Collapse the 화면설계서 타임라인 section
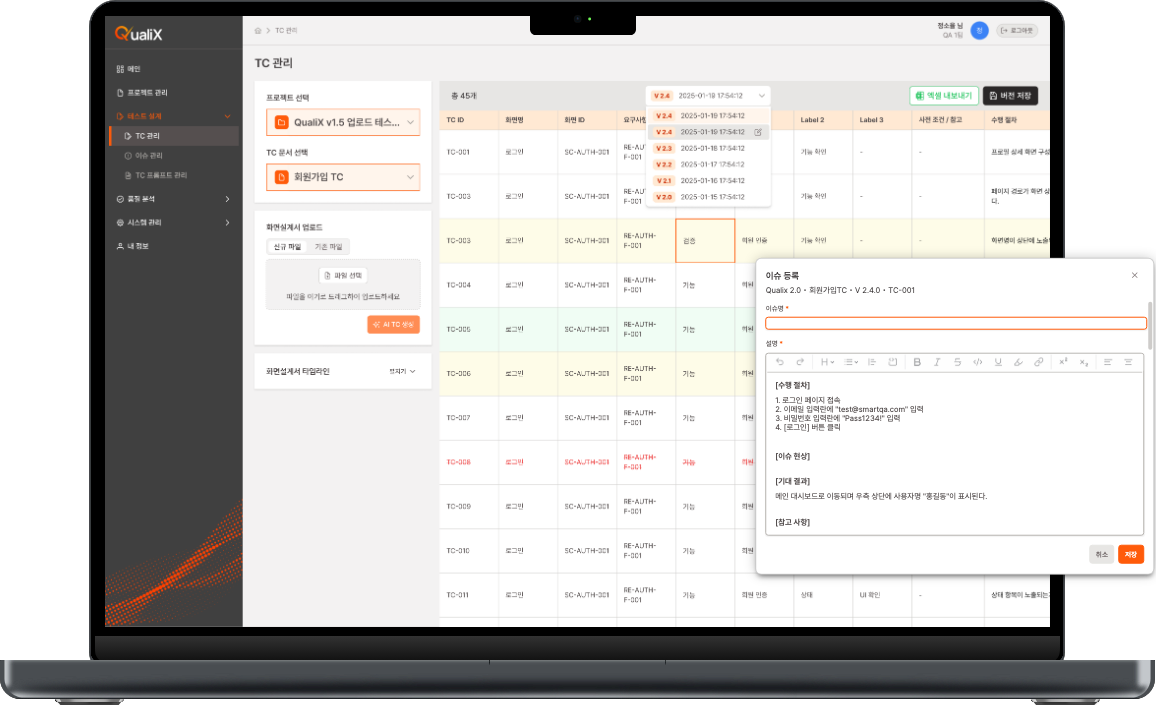 tap(403, 371)
